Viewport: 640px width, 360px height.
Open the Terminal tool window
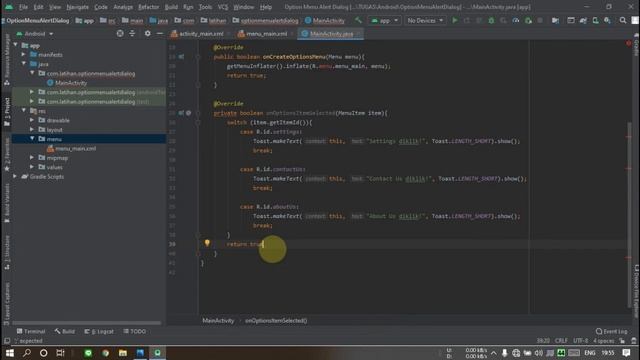[31, 331]
